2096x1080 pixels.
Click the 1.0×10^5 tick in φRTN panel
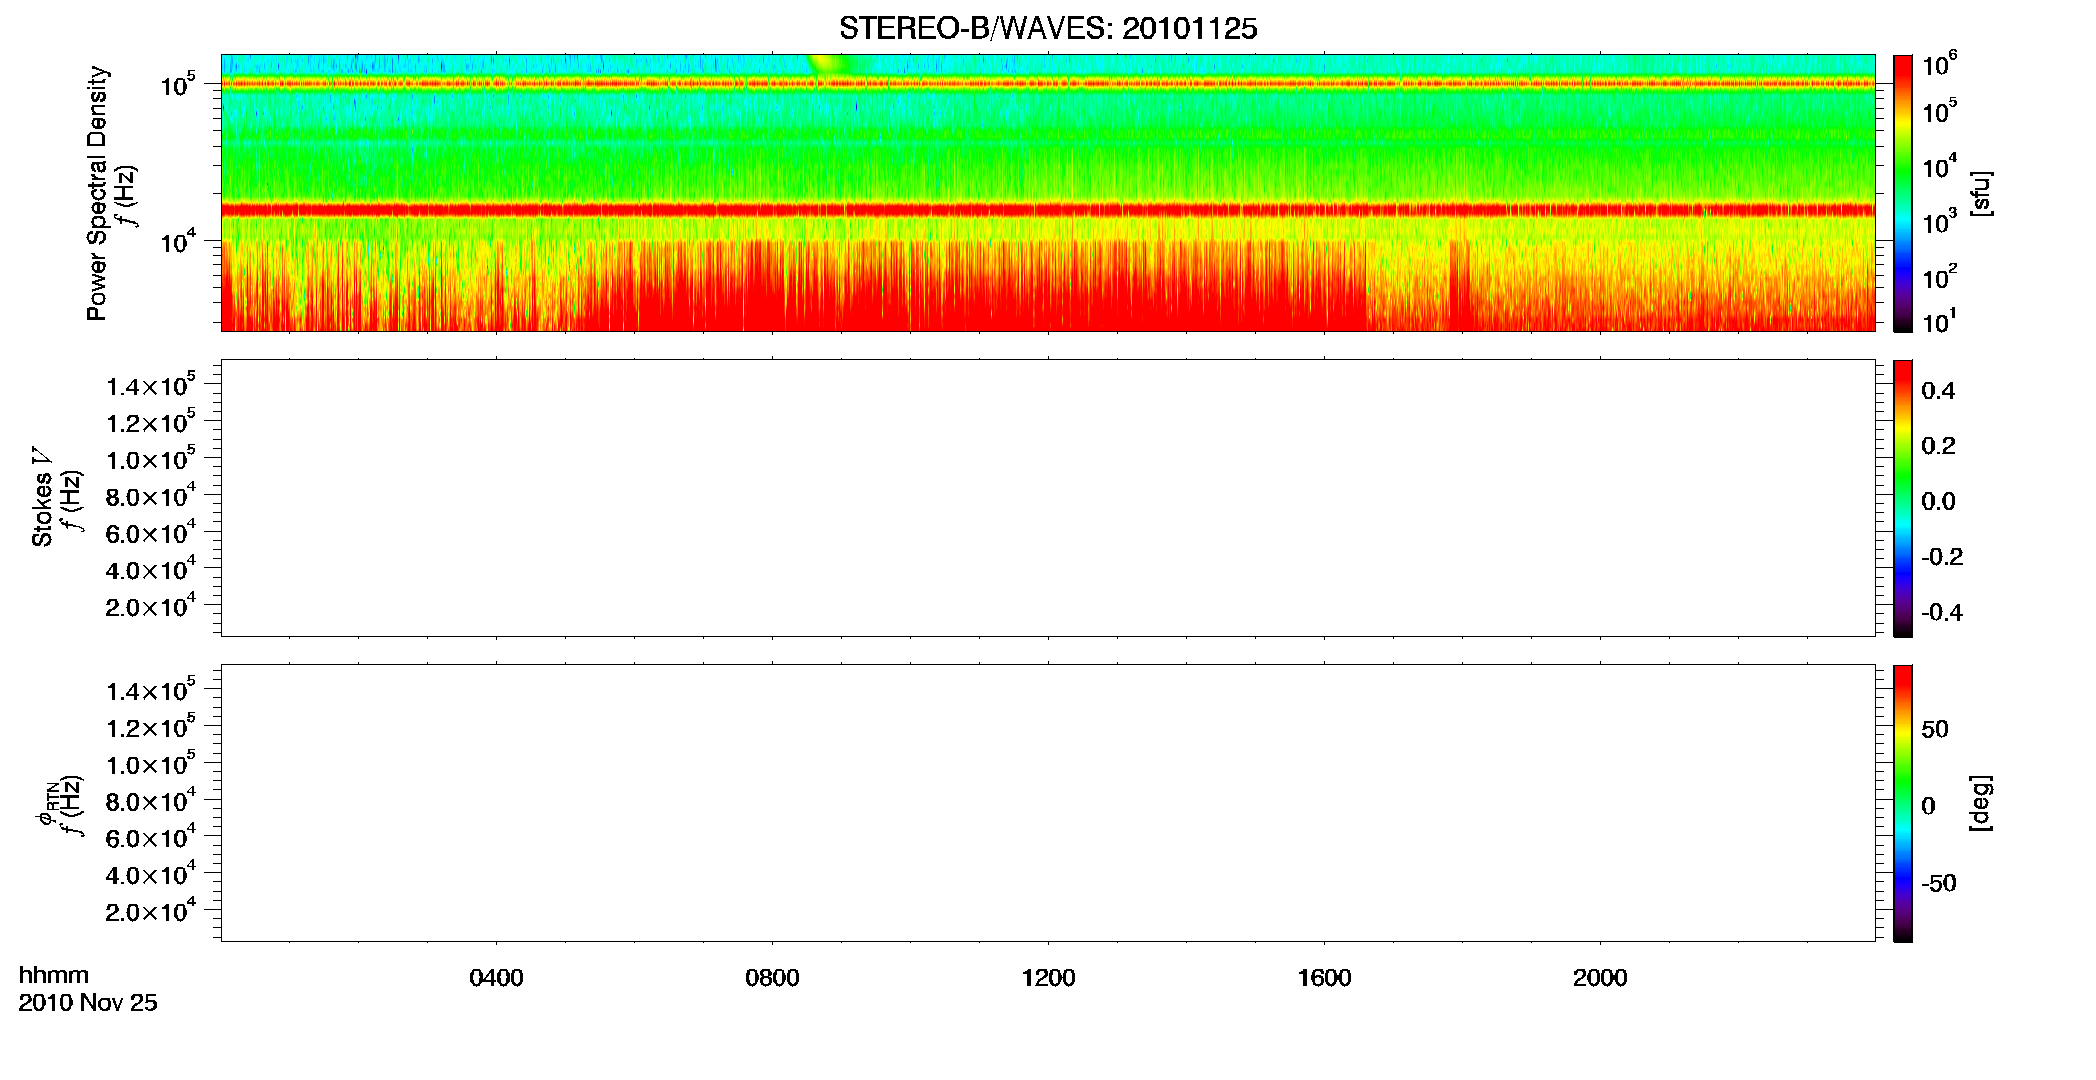click(151, 764)
